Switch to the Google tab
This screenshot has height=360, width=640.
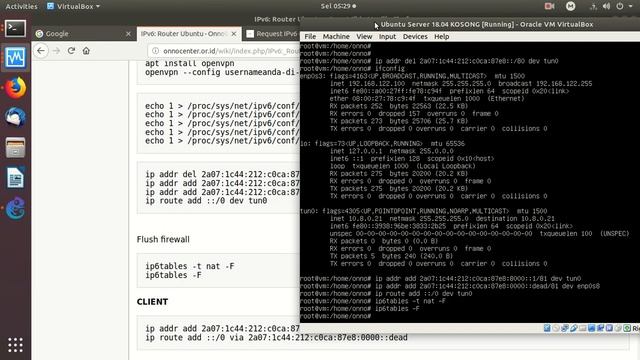(x=84, y=34)
